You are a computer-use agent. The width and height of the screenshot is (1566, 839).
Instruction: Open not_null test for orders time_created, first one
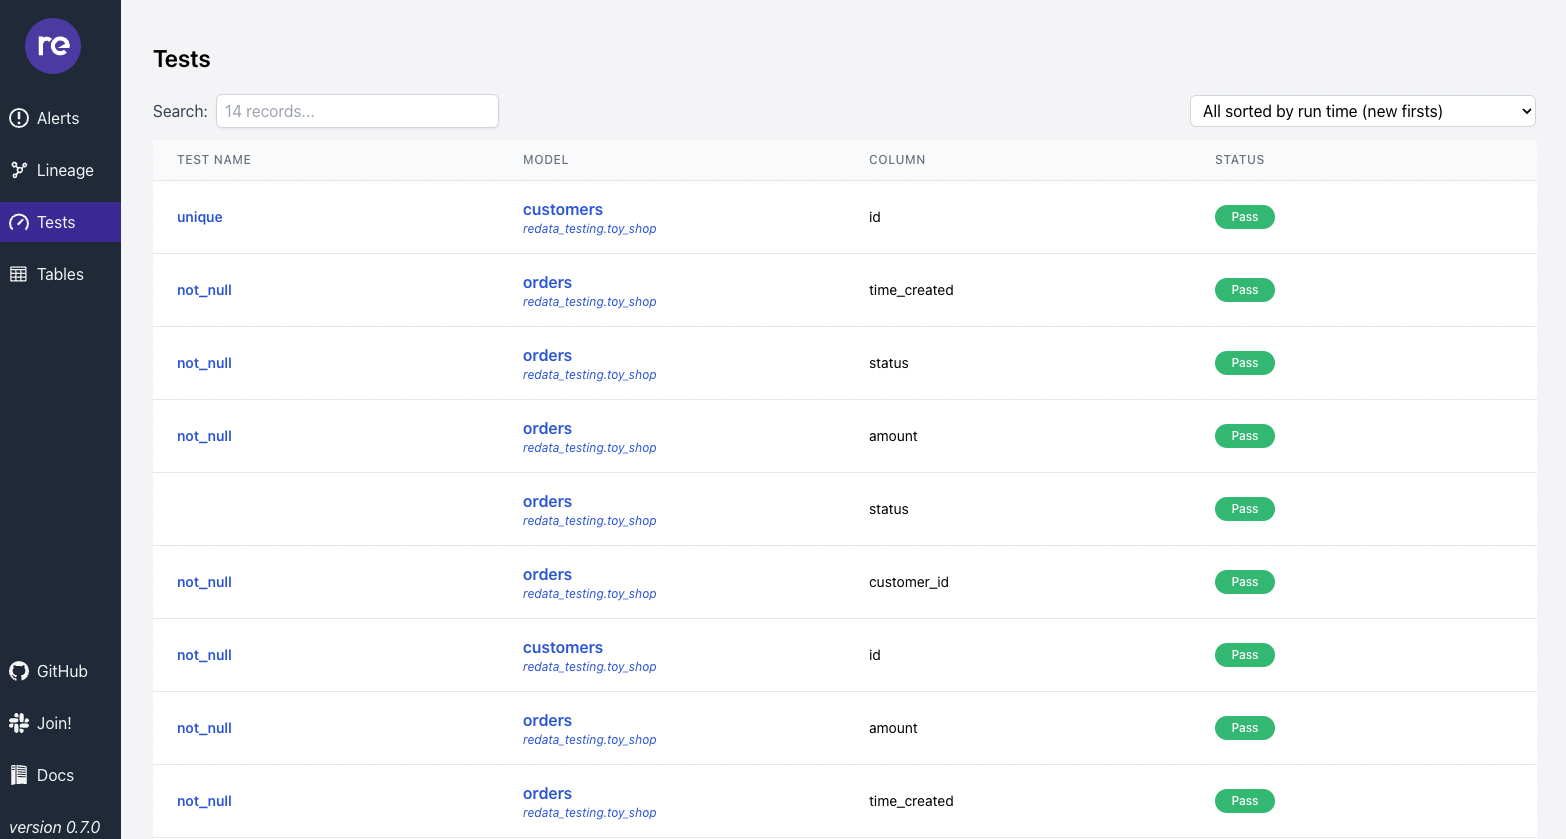204,290
